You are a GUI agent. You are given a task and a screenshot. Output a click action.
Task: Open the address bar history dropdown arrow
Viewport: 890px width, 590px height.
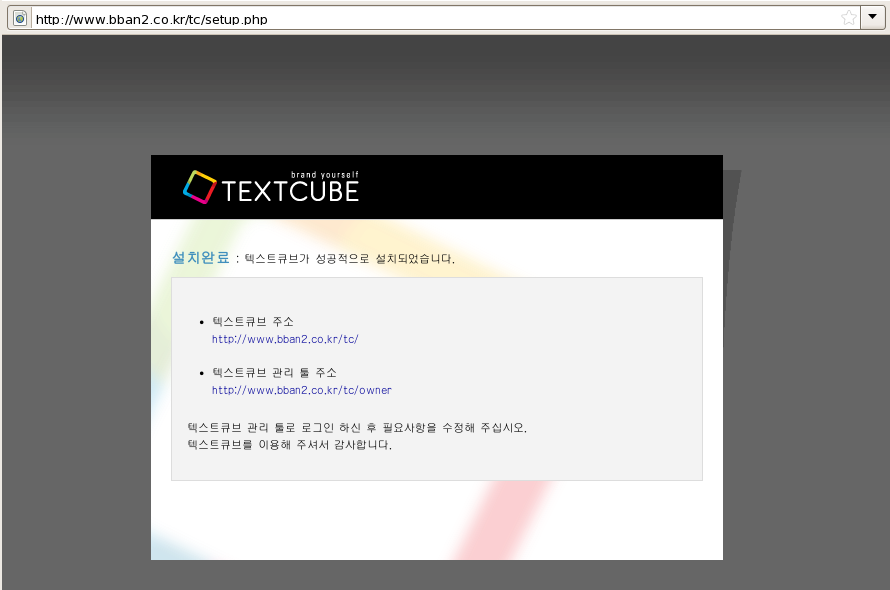(x=872, y=18)
